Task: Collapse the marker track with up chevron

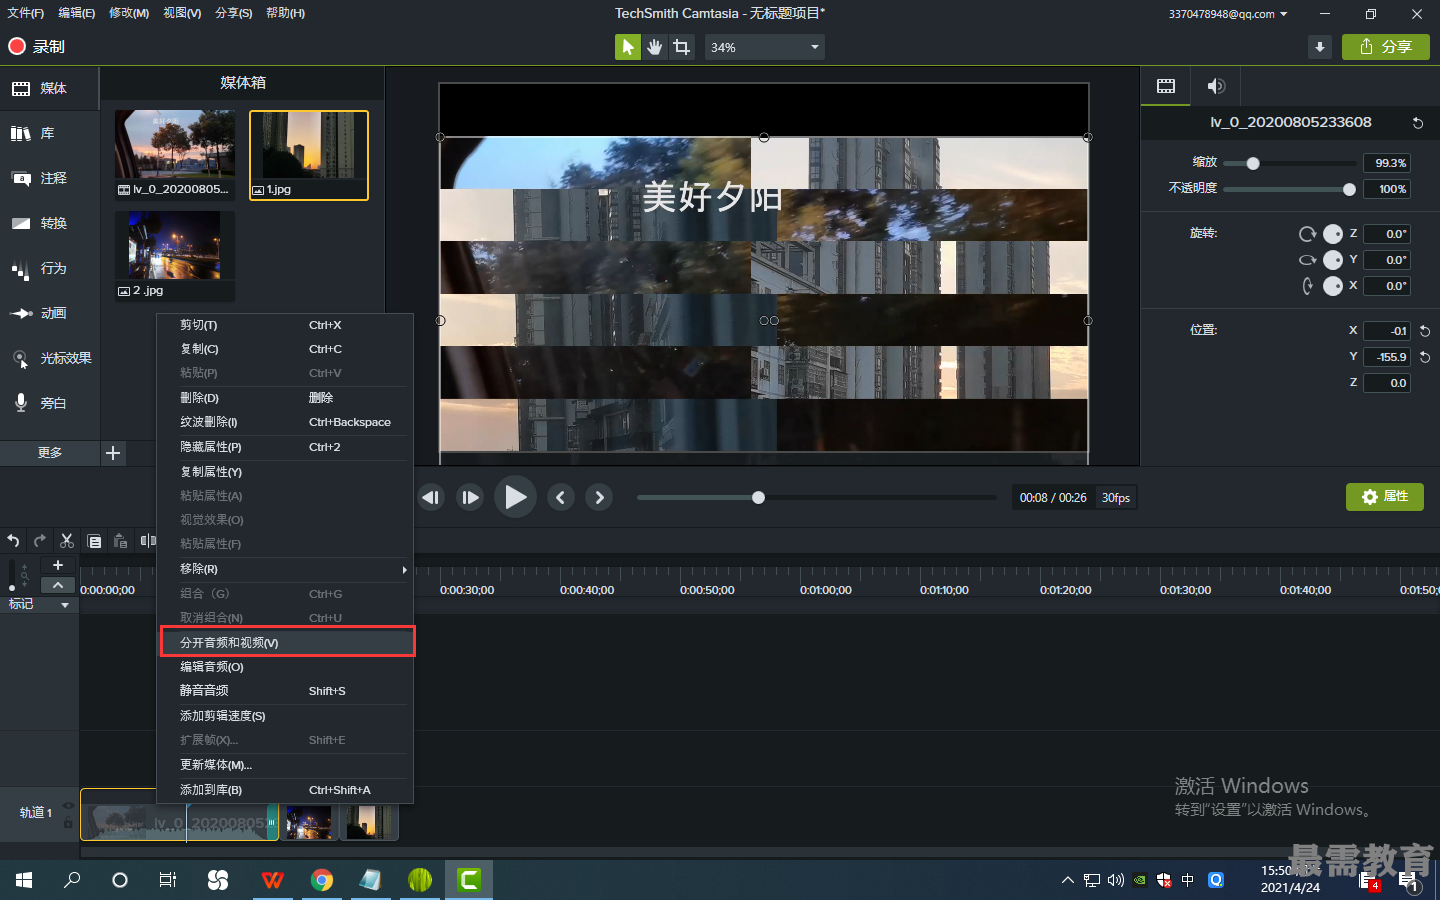Action: pyautogui.click(x=58, y=585)
